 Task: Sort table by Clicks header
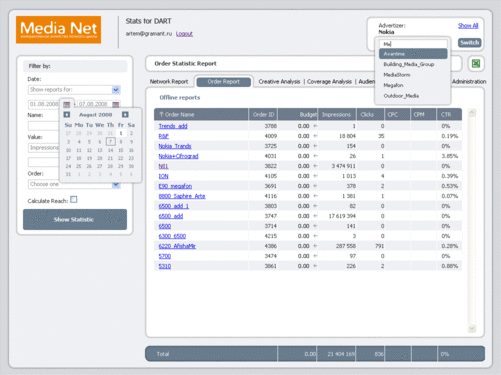tap(370, 114)
